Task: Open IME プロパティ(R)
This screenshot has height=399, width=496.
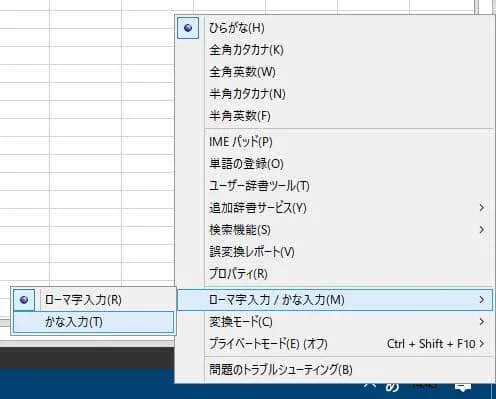Action: 335,274
